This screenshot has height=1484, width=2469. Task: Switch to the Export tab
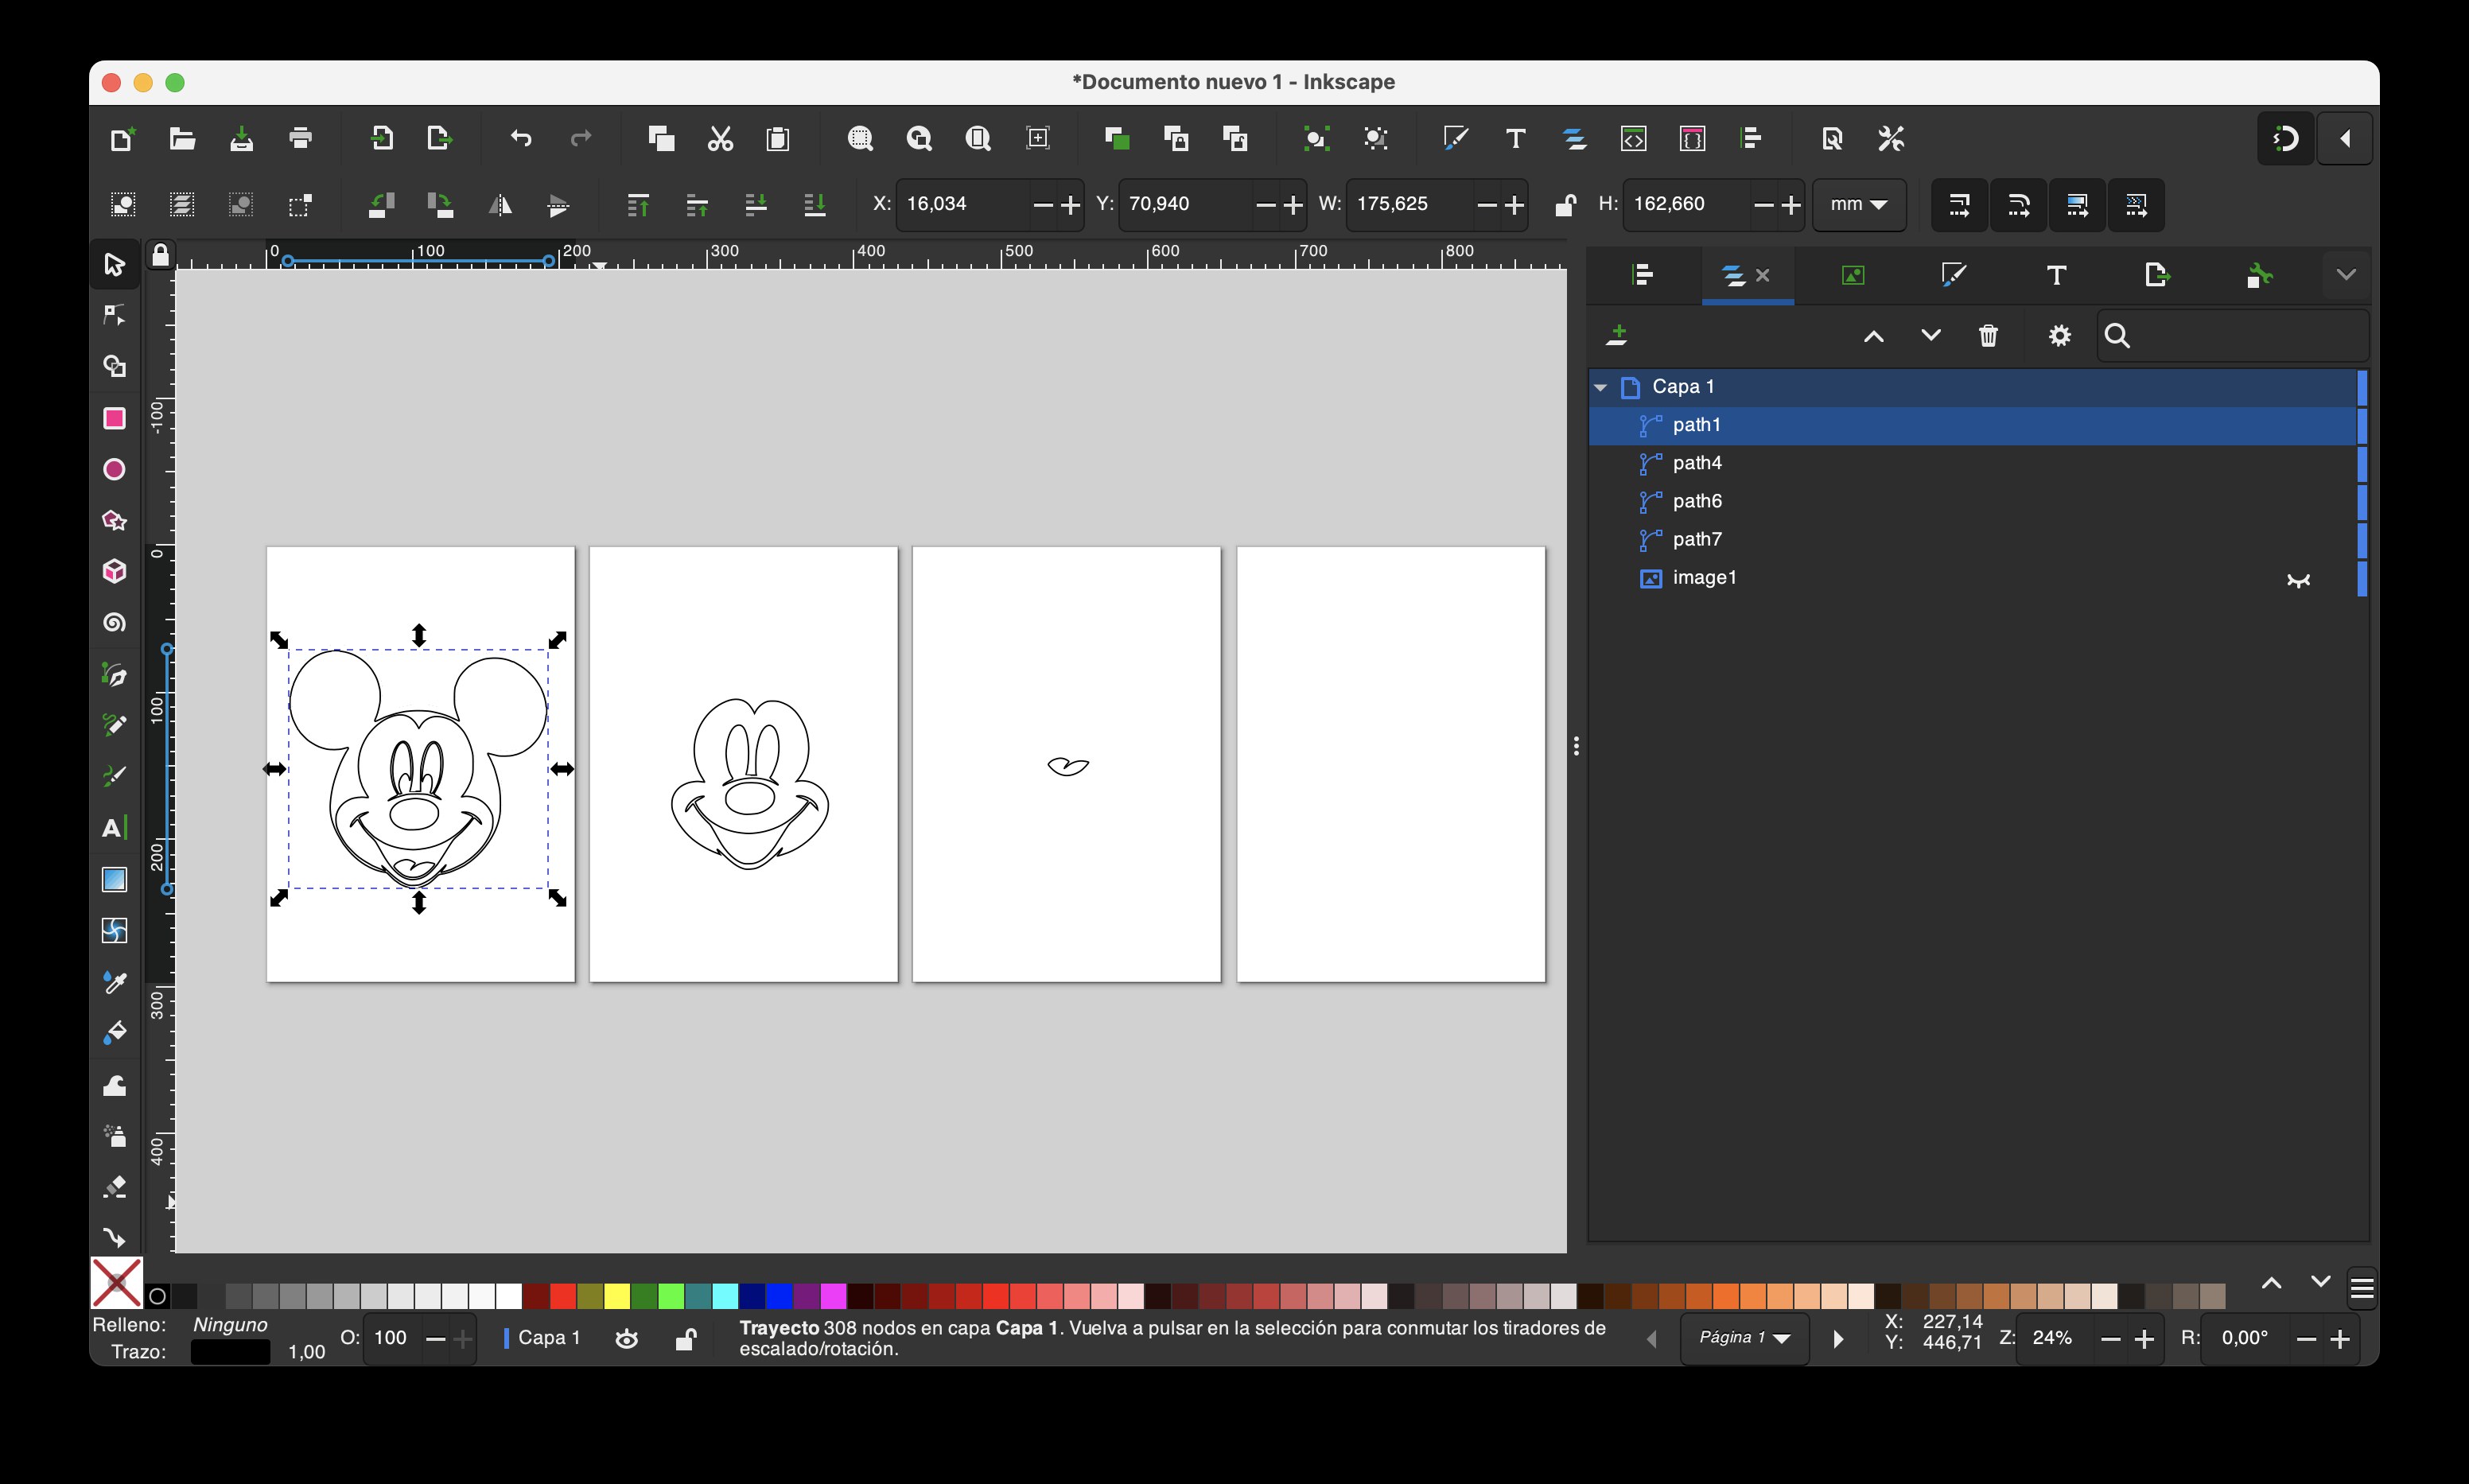point(2157,275)
